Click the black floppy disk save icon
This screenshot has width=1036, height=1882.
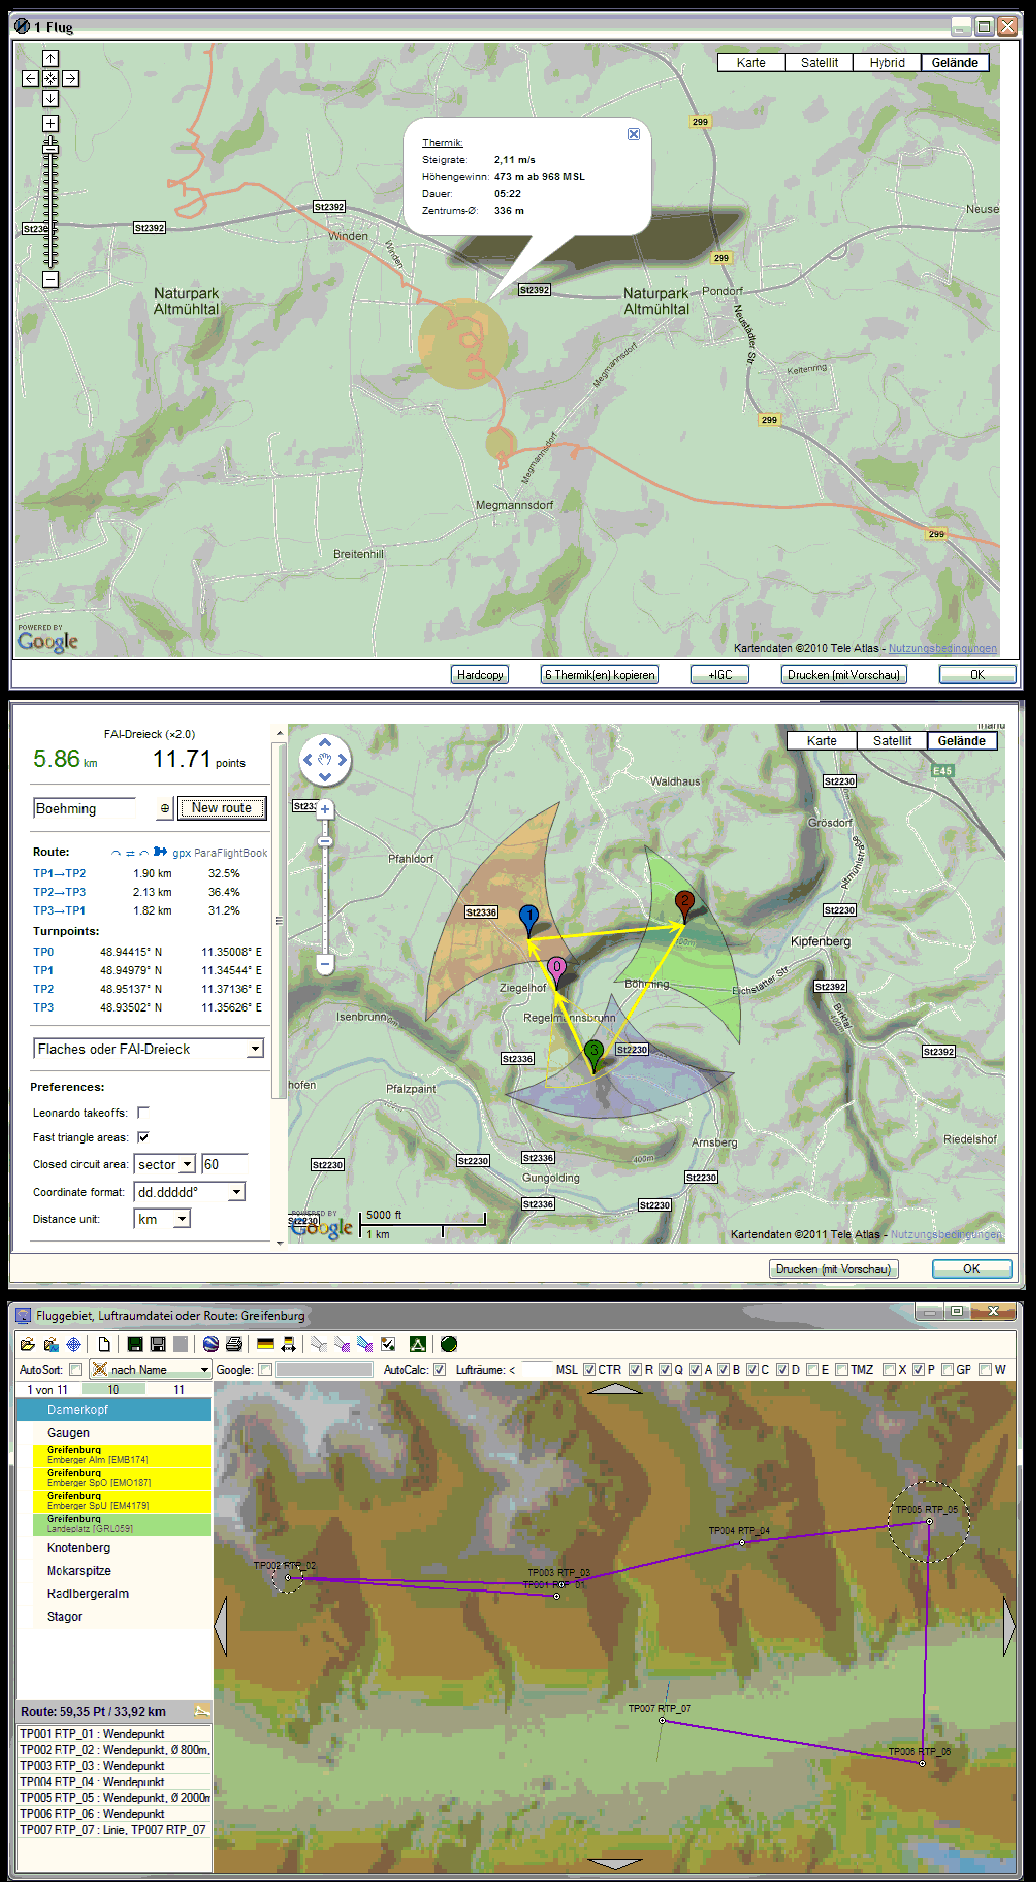158,1344
